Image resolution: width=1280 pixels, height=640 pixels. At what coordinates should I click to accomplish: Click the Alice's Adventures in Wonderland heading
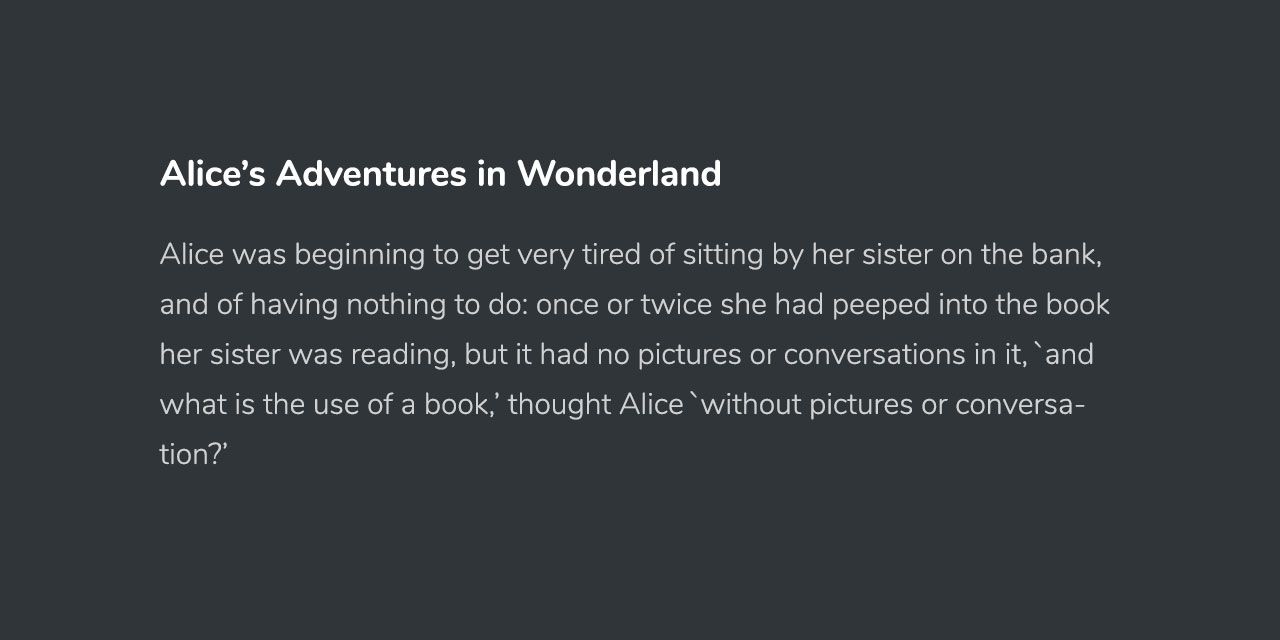[440, 174]
